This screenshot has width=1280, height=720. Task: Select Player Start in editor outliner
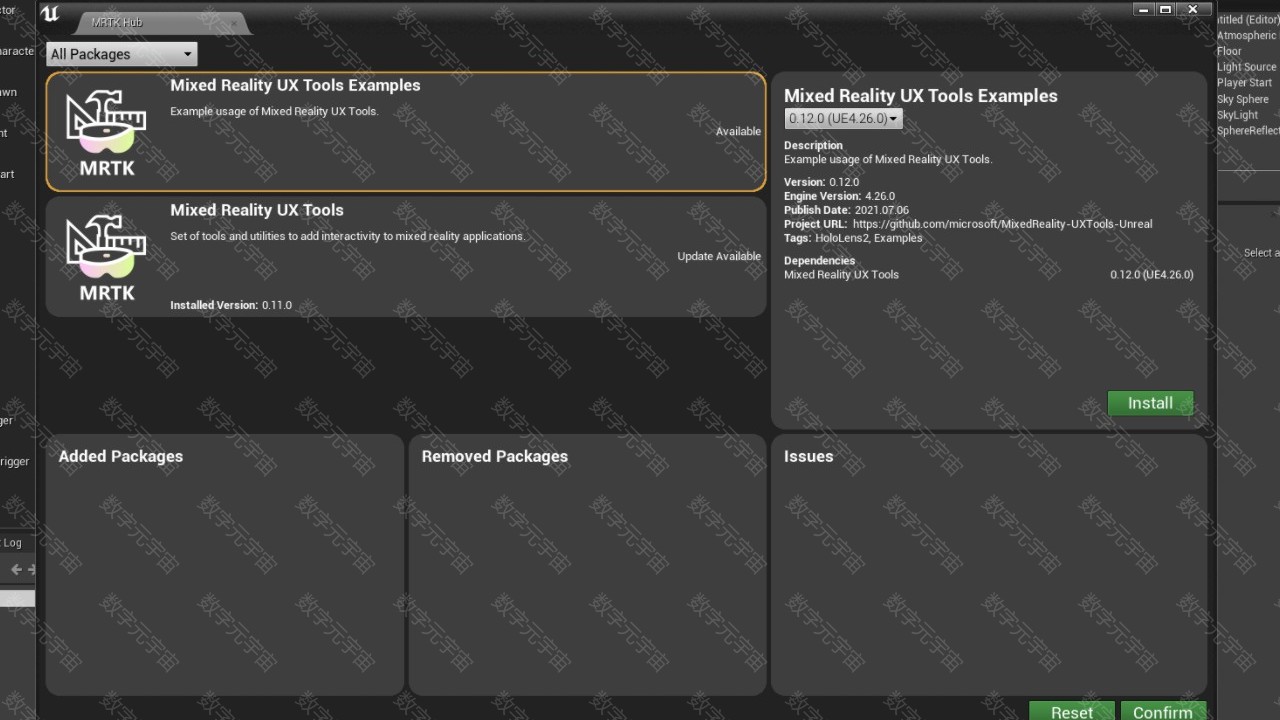click(1247, 83)
